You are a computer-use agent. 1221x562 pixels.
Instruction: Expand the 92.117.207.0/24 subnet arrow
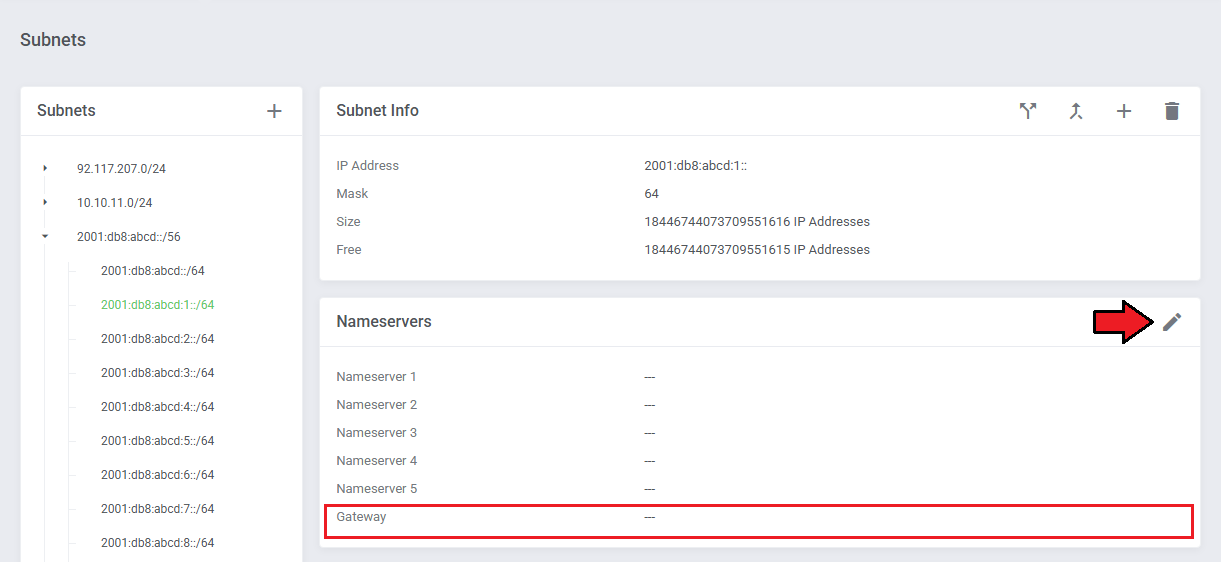pyautogui.click(x=45, y=168)
